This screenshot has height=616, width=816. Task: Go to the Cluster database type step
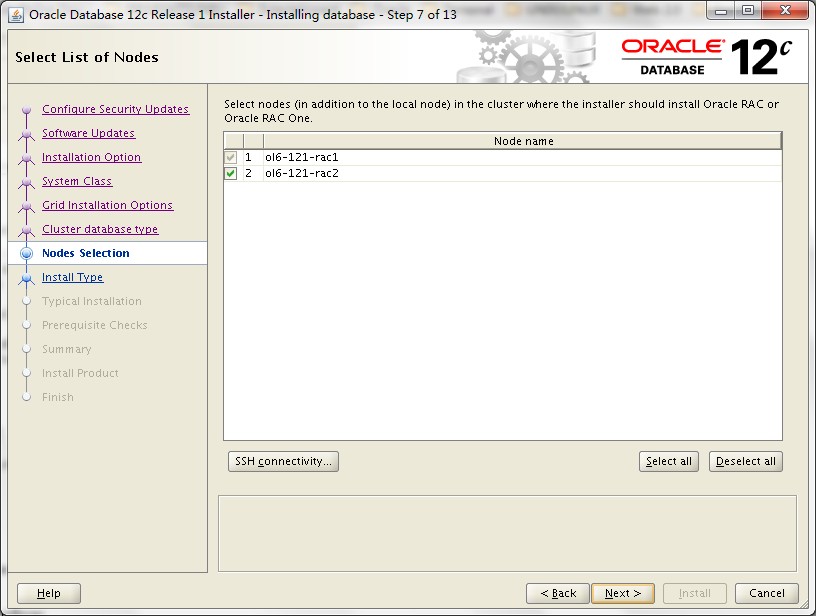[x=100, y=229]
